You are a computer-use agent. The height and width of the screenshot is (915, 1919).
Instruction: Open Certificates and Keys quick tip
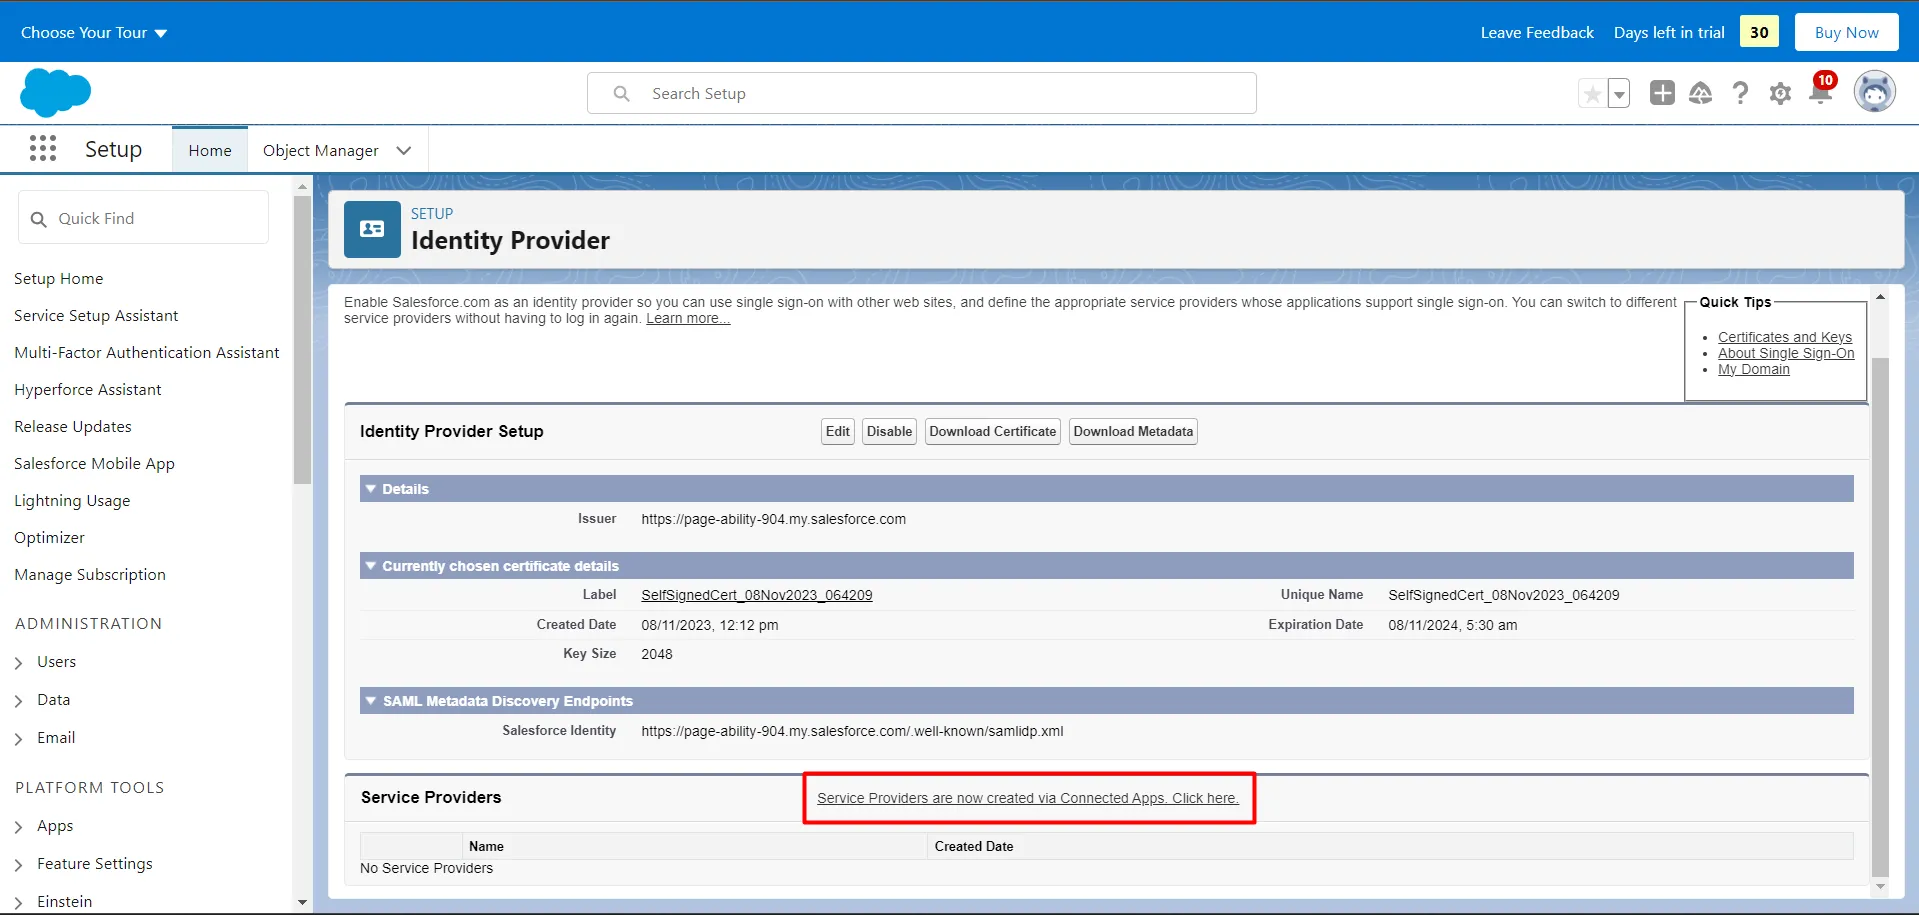[x=1785, y=338]
